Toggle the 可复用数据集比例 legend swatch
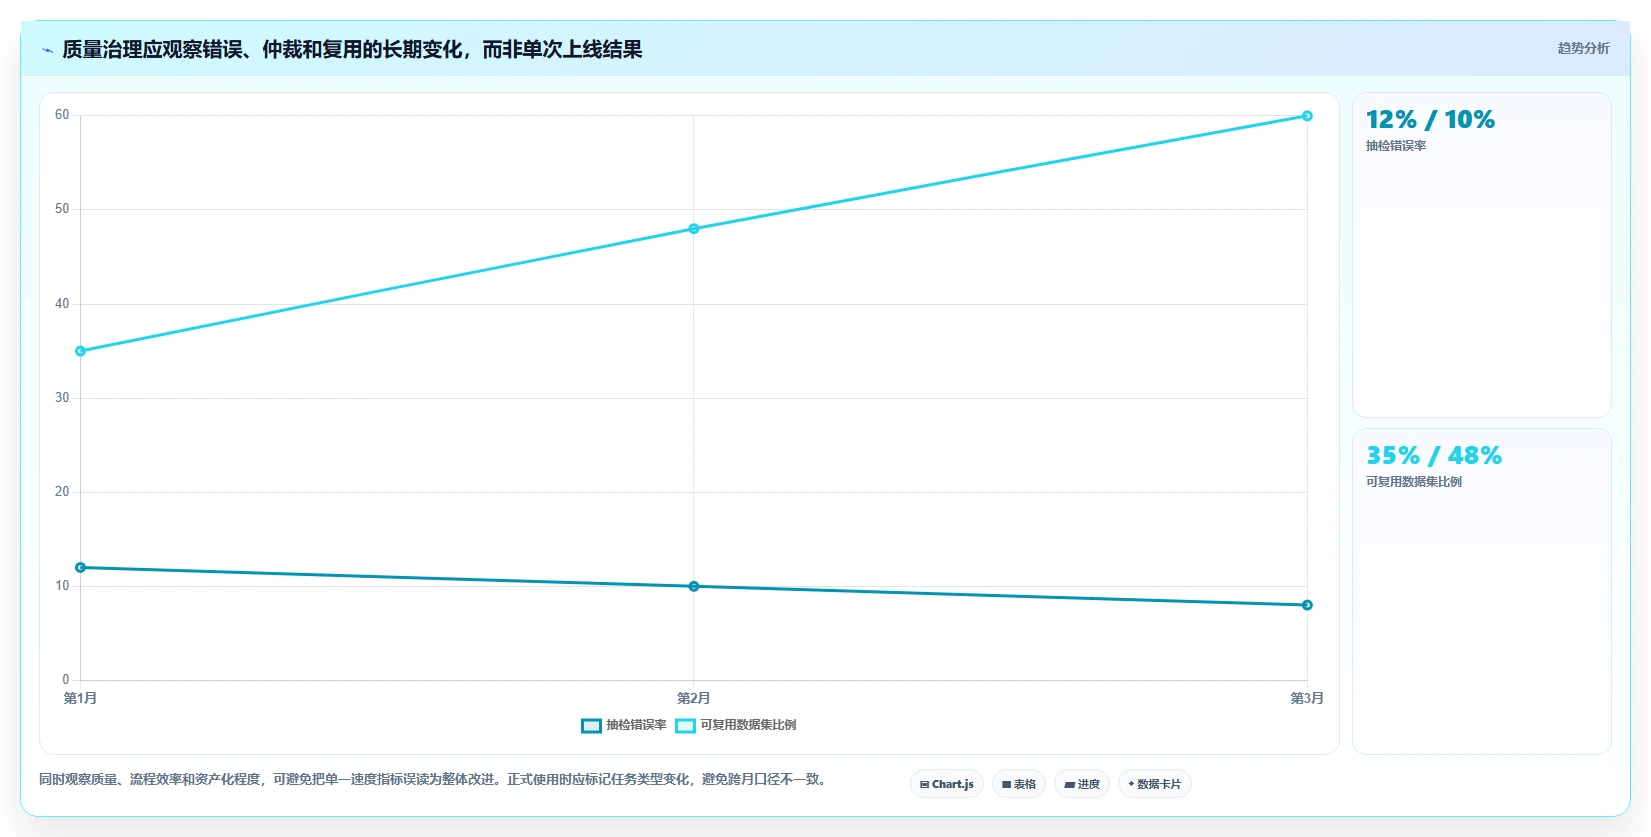Screen dimensions: 1651x837 [x=685, y=725]
